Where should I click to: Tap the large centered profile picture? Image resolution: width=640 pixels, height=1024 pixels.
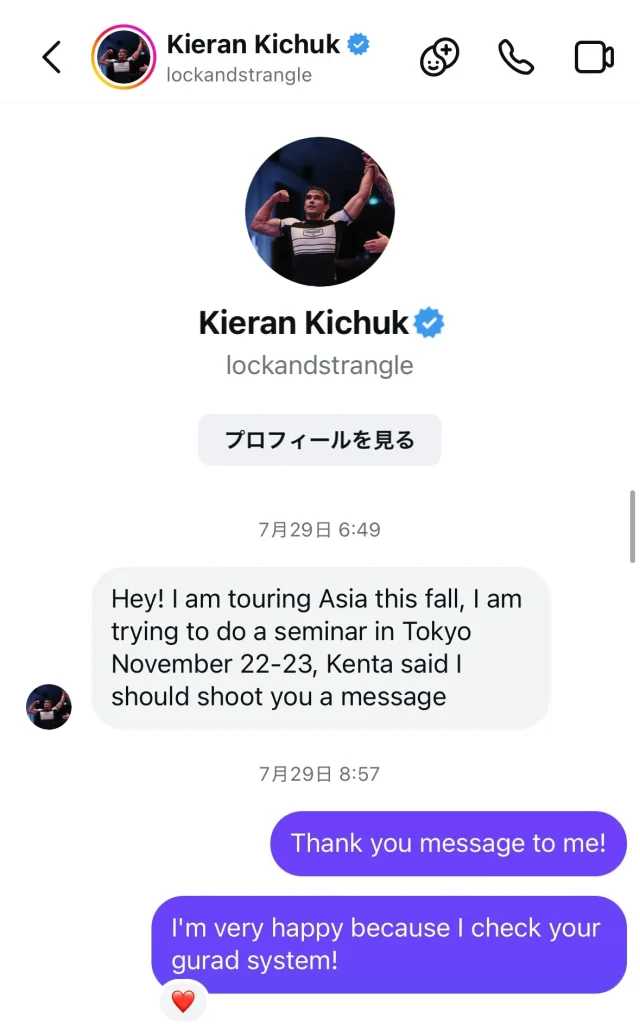(320, 211)
